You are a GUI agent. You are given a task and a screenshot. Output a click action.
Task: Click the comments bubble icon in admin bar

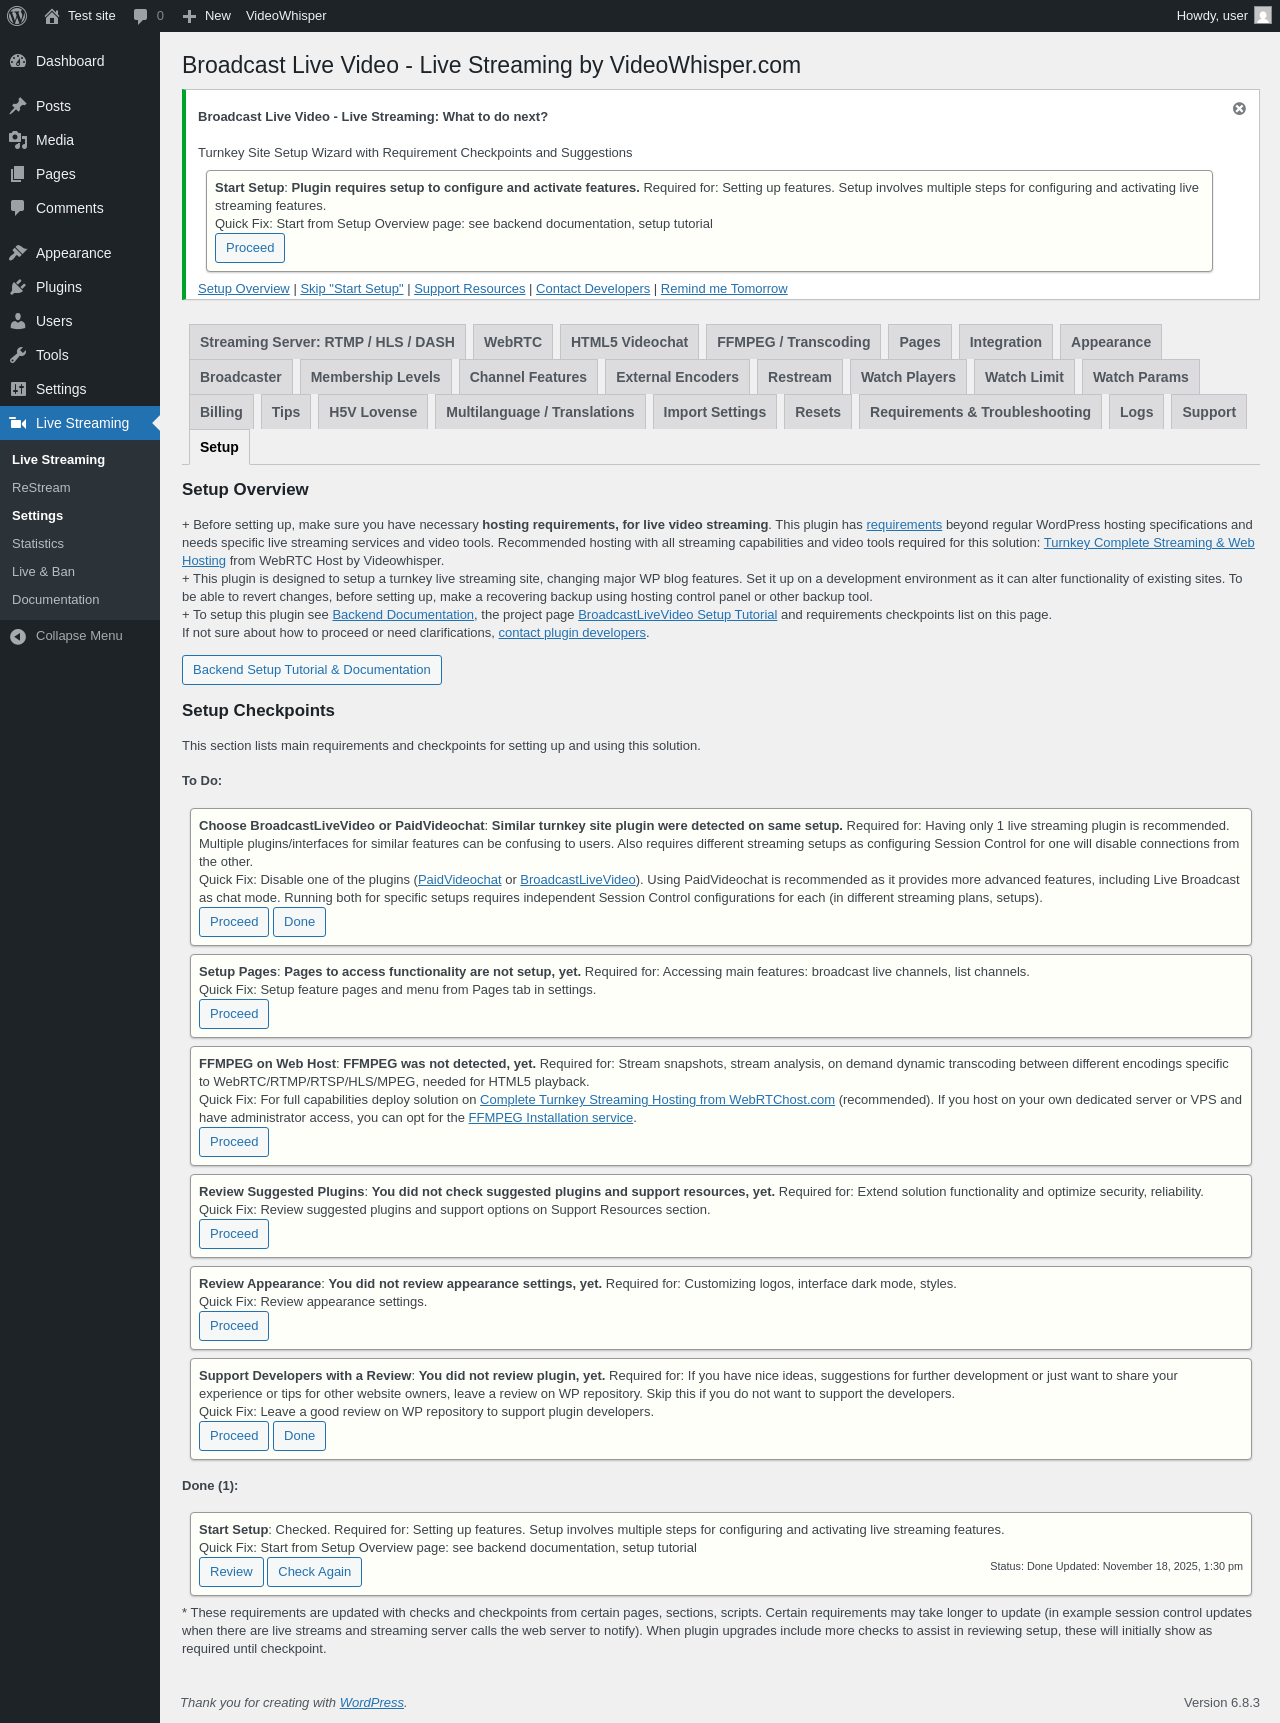pos(140,16)
